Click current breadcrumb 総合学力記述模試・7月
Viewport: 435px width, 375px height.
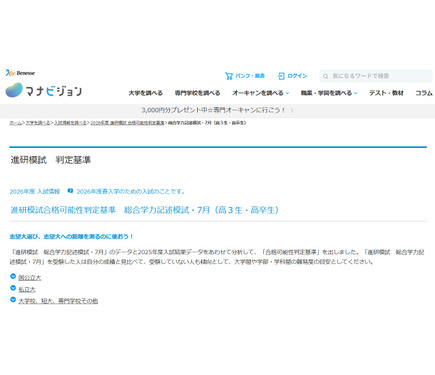(207, 123)
